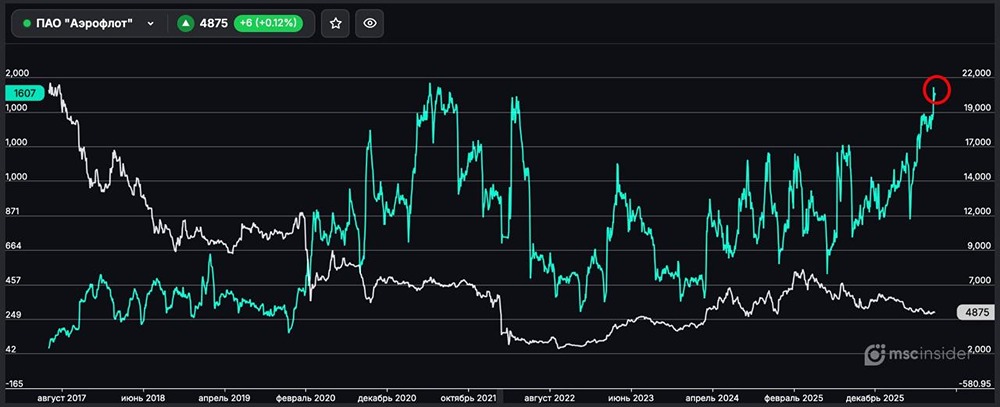1000x407 pixels.
Task: Click the август 2017 date label
Action: pyautogui.click(x=62, y=398)
